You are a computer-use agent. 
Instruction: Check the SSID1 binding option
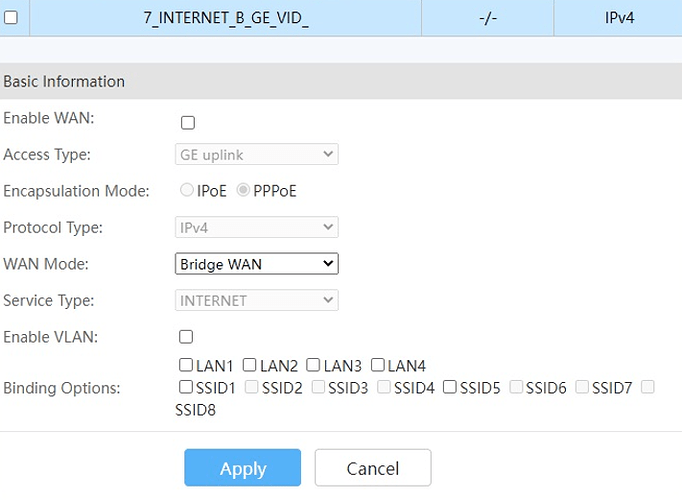(186, 387)
